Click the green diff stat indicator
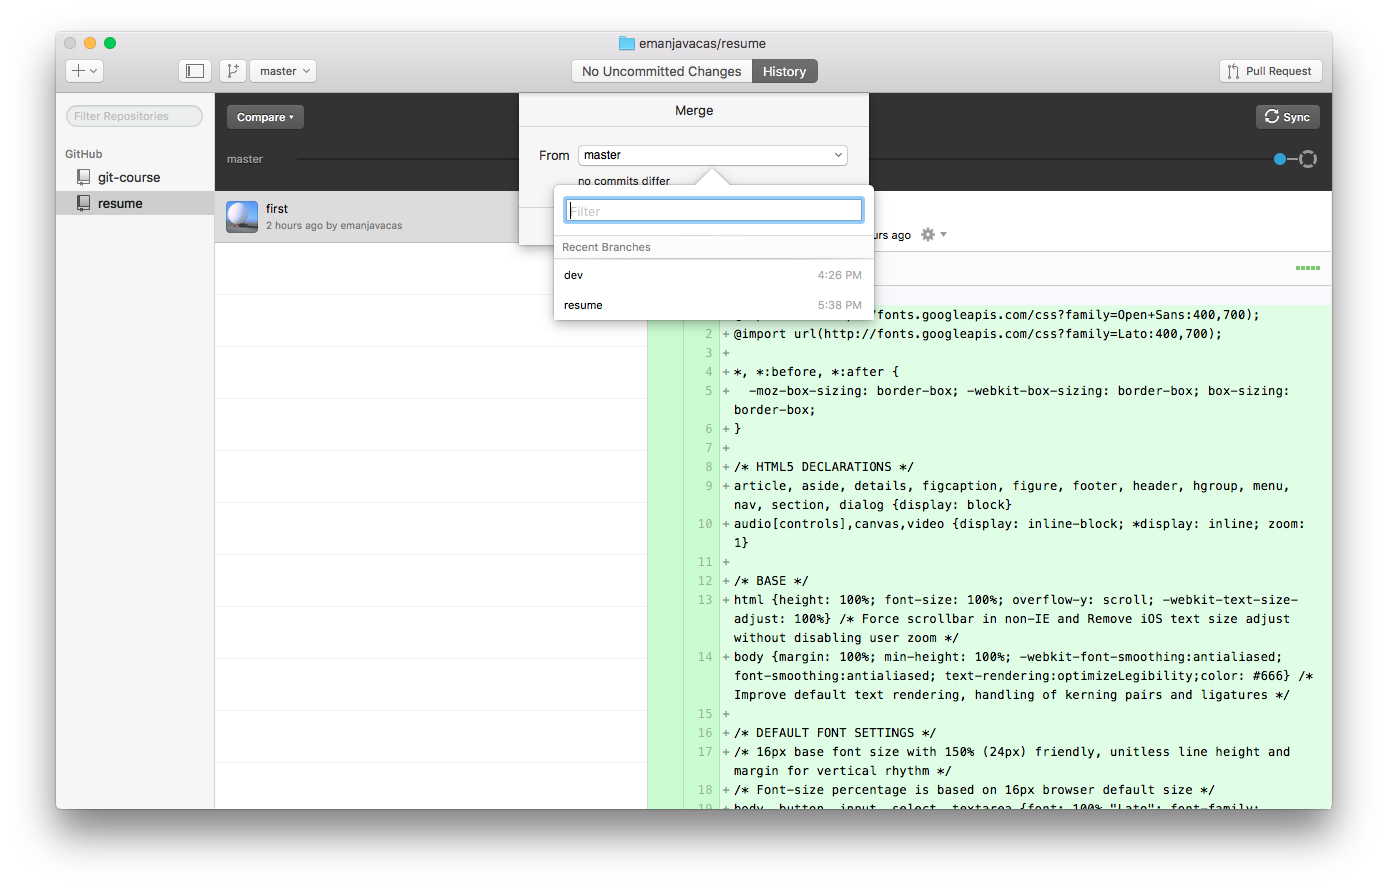The width and height of the screenshot is (1388, 889). [1308, 268]
